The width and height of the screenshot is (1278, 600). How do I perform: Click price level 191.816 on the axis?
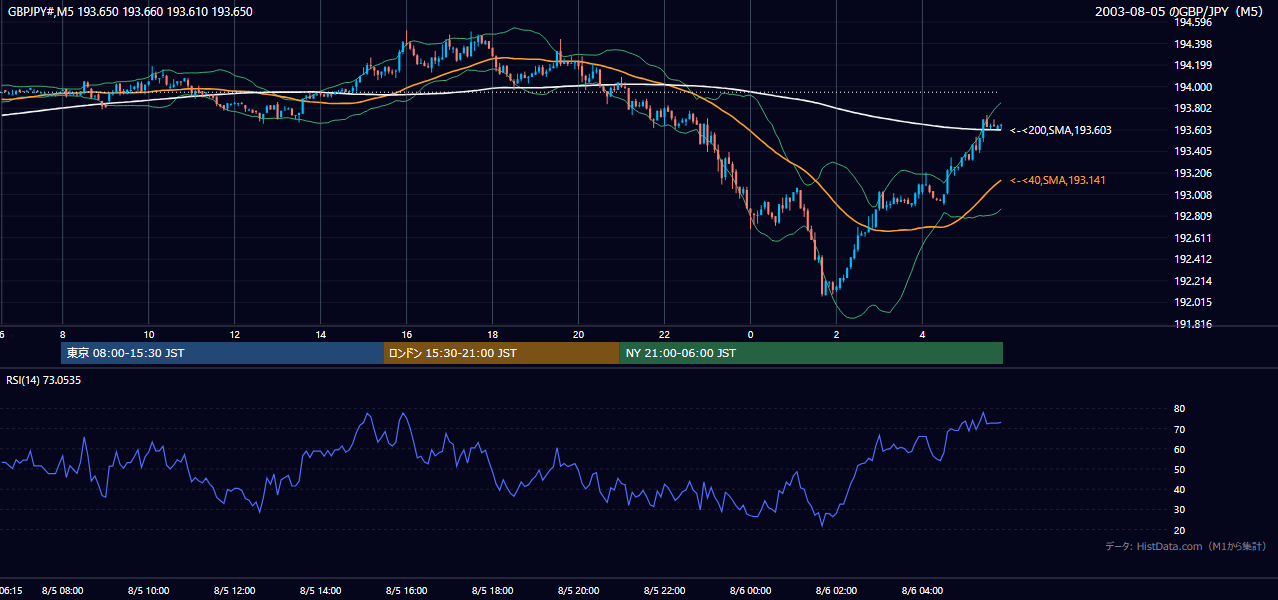[x=1192, y=324]
